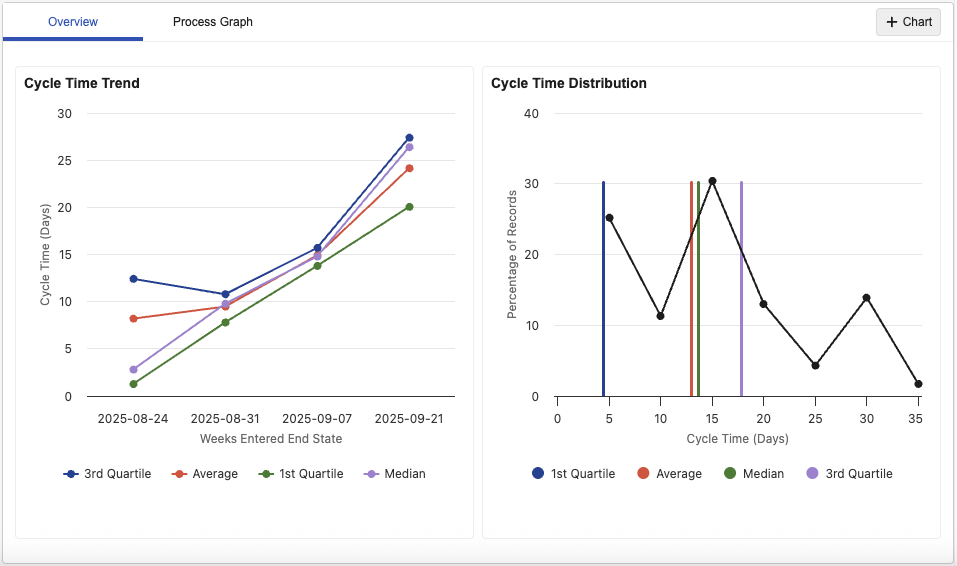Click the distribution point at 30 days

coord(866,298)
